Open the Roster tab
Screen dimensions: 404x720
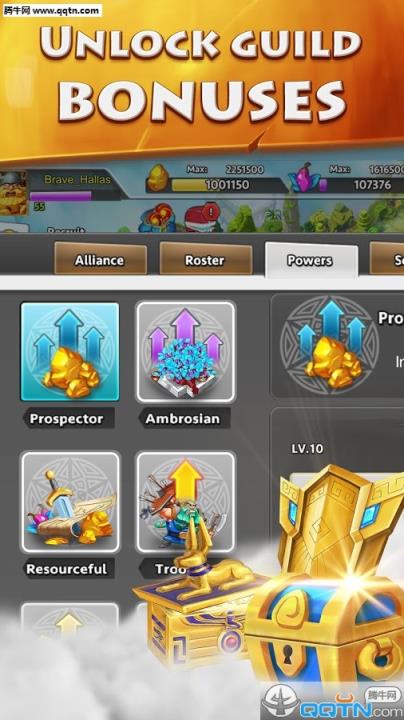pyautogui.click(x=205, y=260)
